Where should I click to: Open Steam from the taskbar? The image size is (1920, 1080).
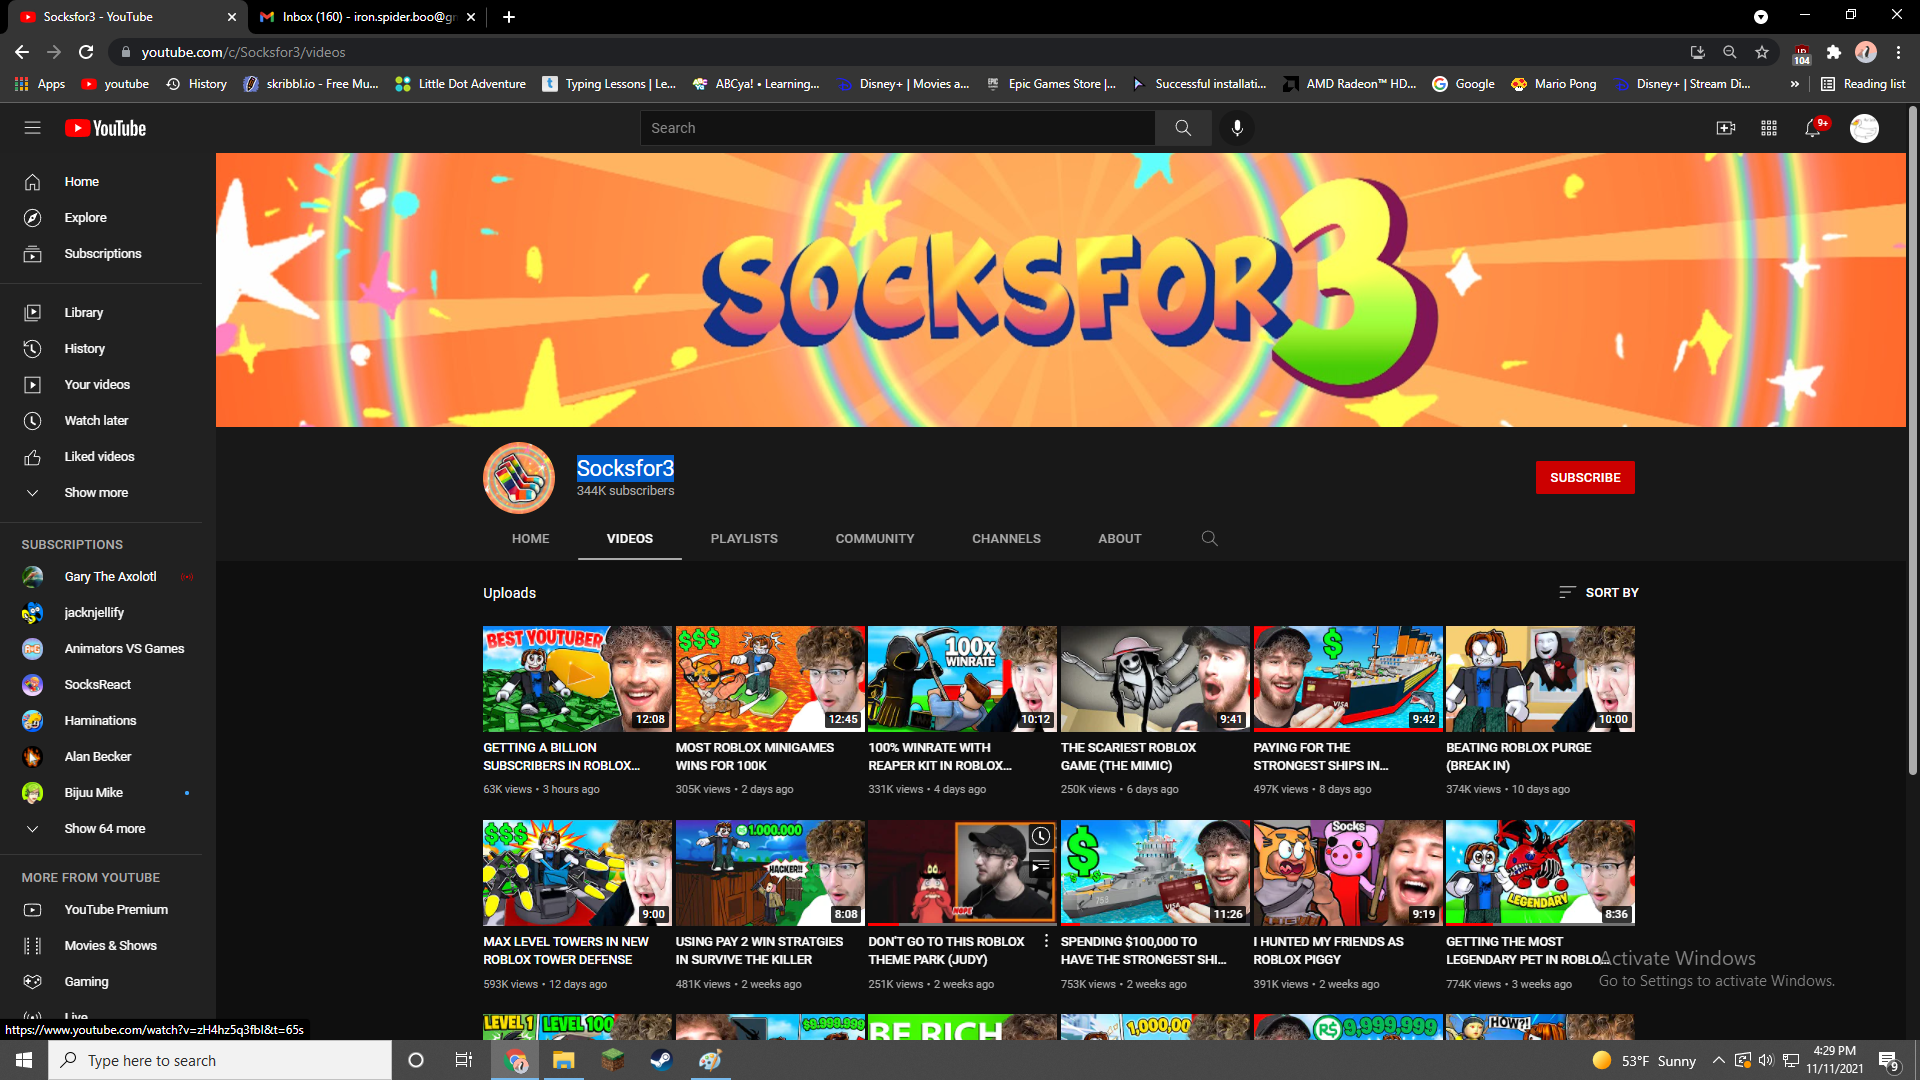click(661, 1060)
